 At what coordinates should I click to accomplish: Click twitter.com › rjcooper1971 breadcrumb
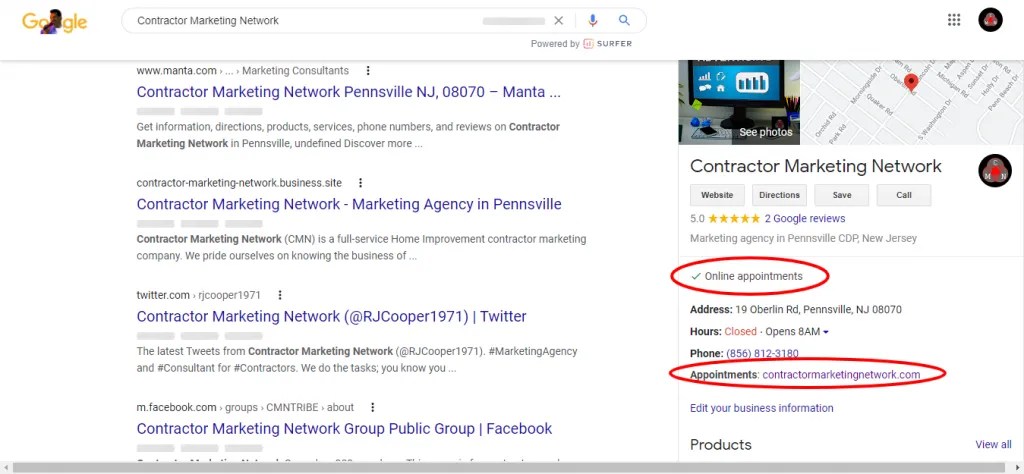coord(199,295)
